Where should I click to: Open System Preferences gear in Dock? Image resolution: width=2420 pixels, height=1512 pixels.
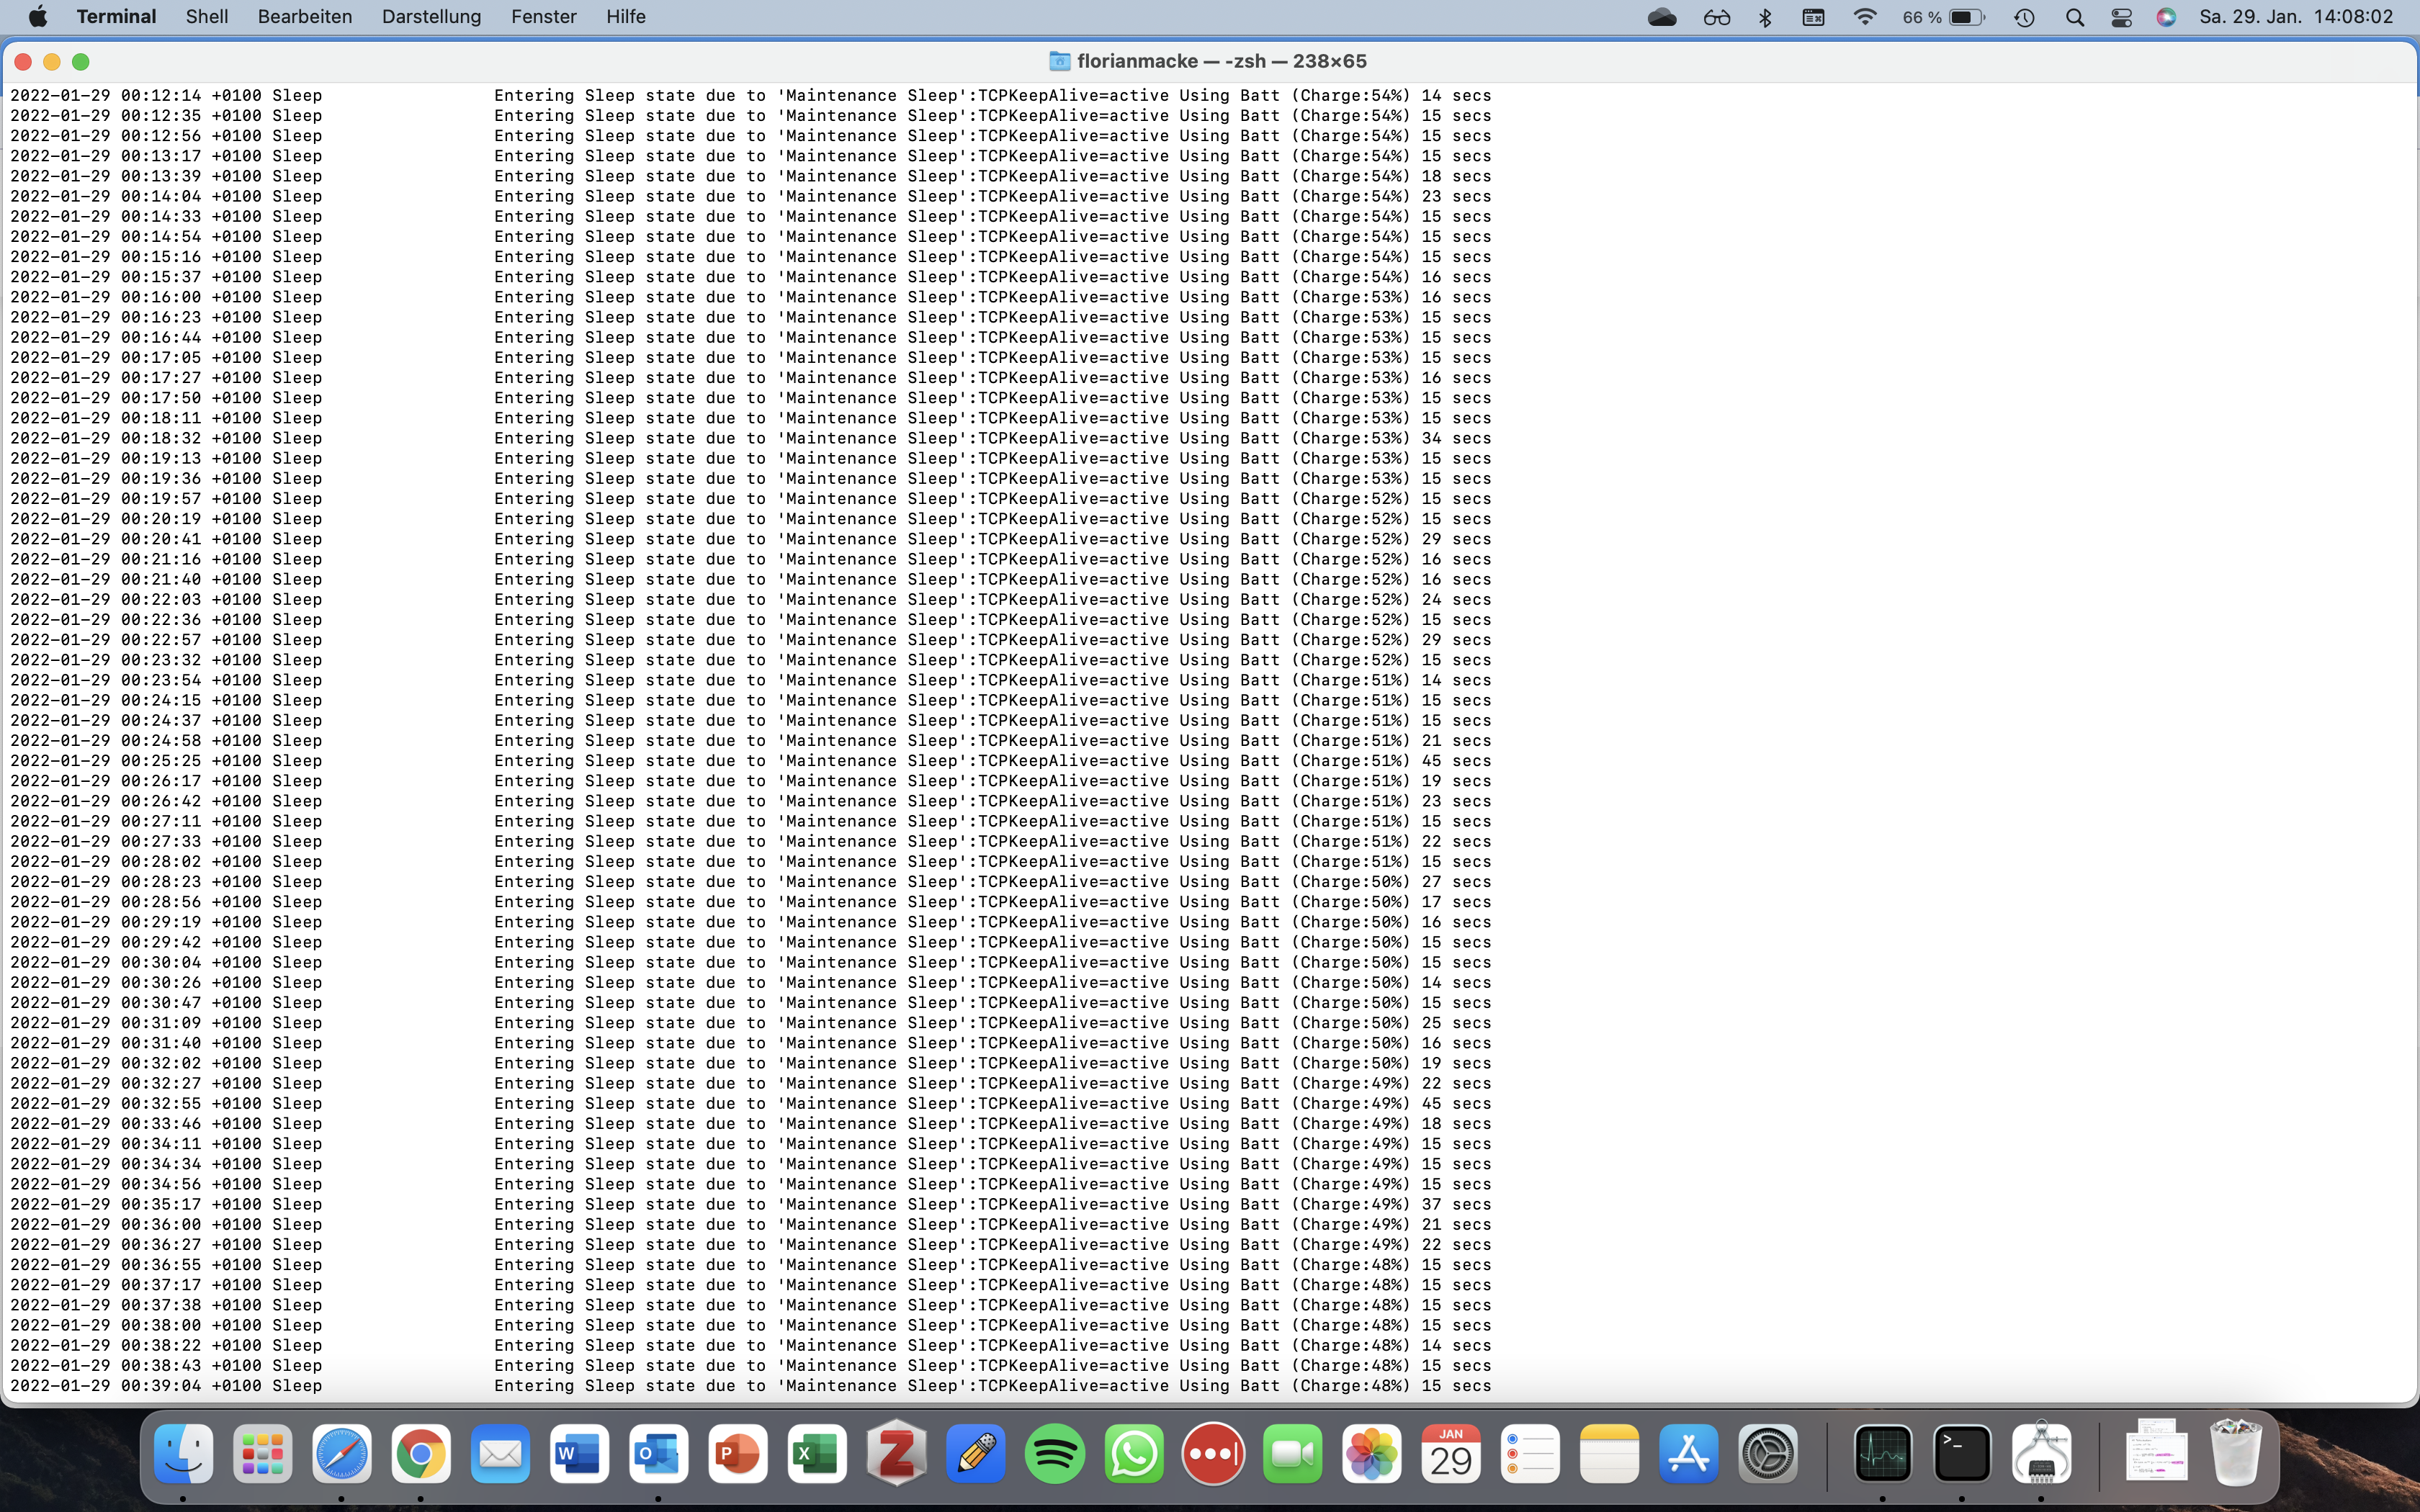1768,1454
